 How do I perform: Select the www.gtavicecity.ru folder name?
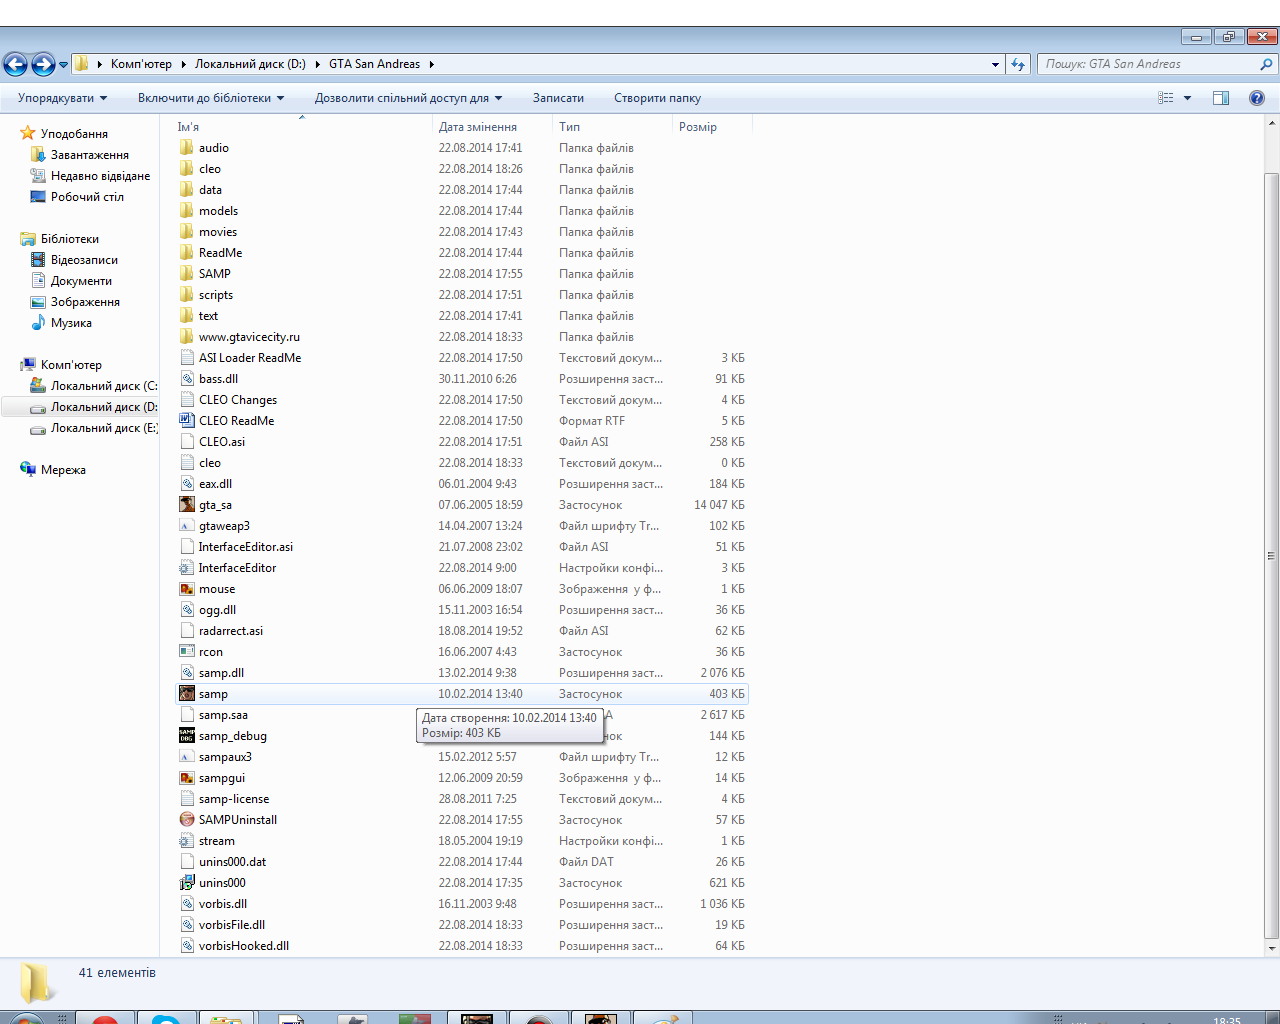249,337
